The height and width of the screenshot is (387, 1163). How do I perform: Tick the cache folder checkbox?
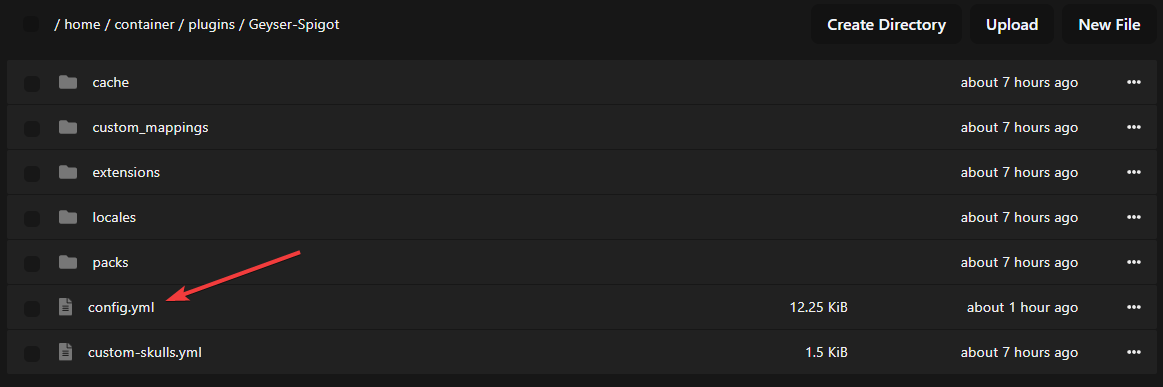32,83
